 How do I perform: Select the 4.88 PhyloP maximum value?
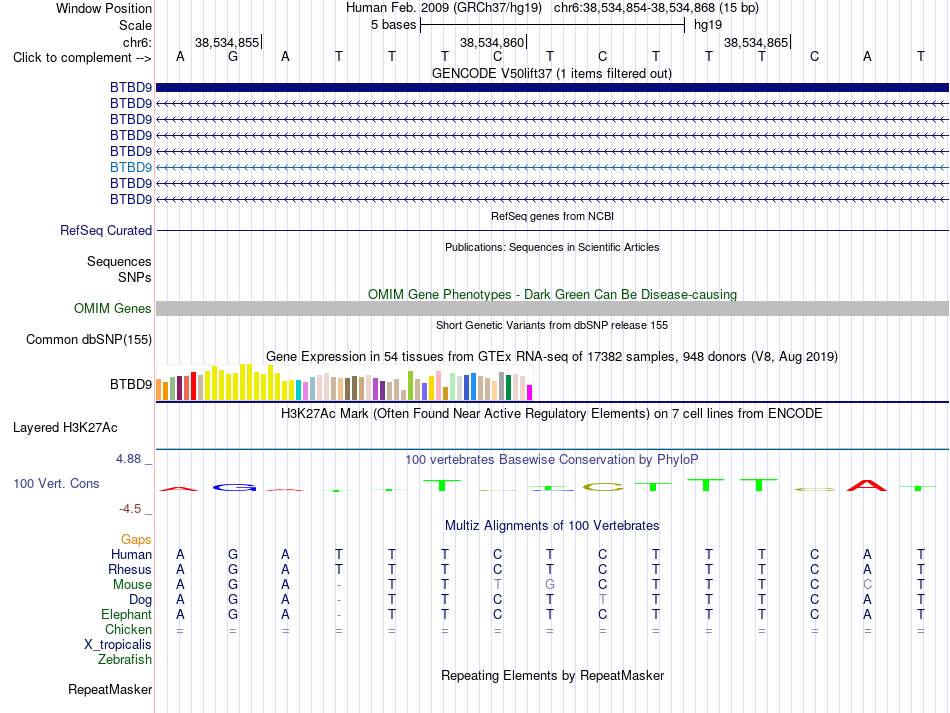[128, 459]
